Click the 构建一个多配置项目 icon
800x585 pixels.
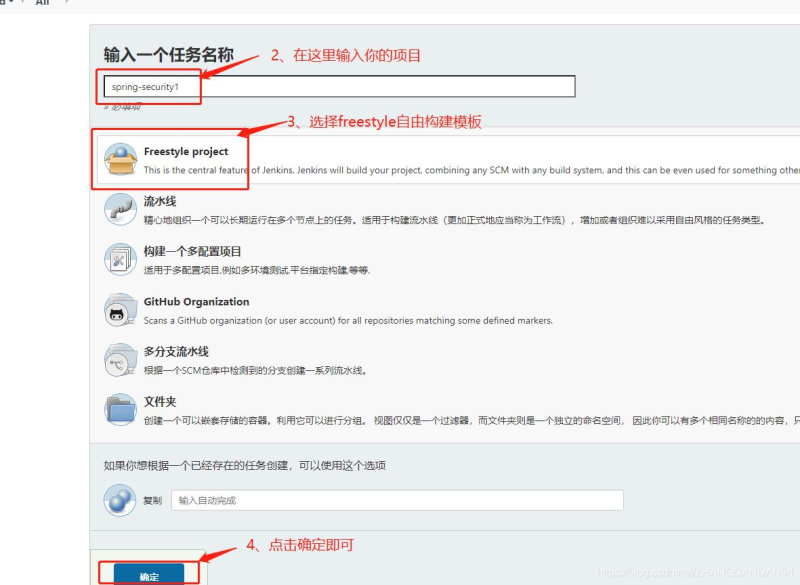point(120,261)
